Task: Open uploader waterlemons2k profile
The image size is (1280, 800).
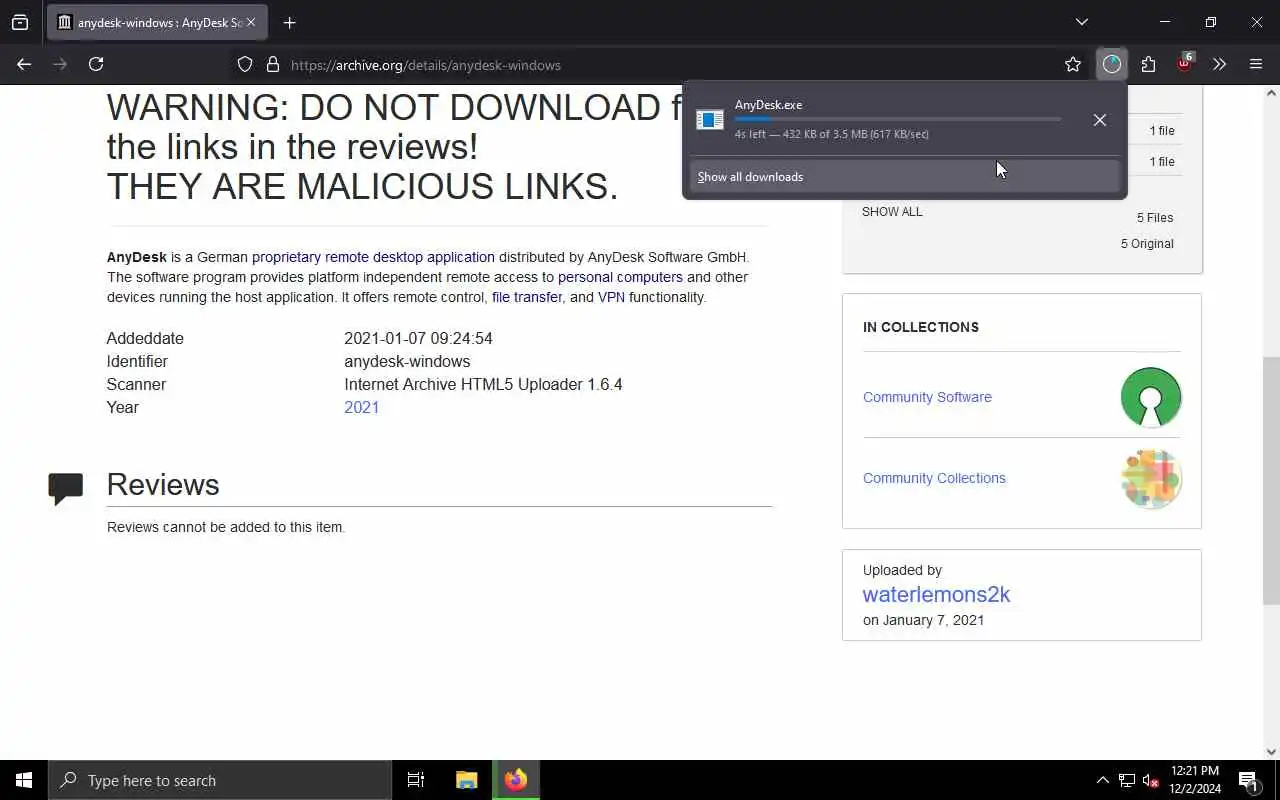Action: (936, 594)
